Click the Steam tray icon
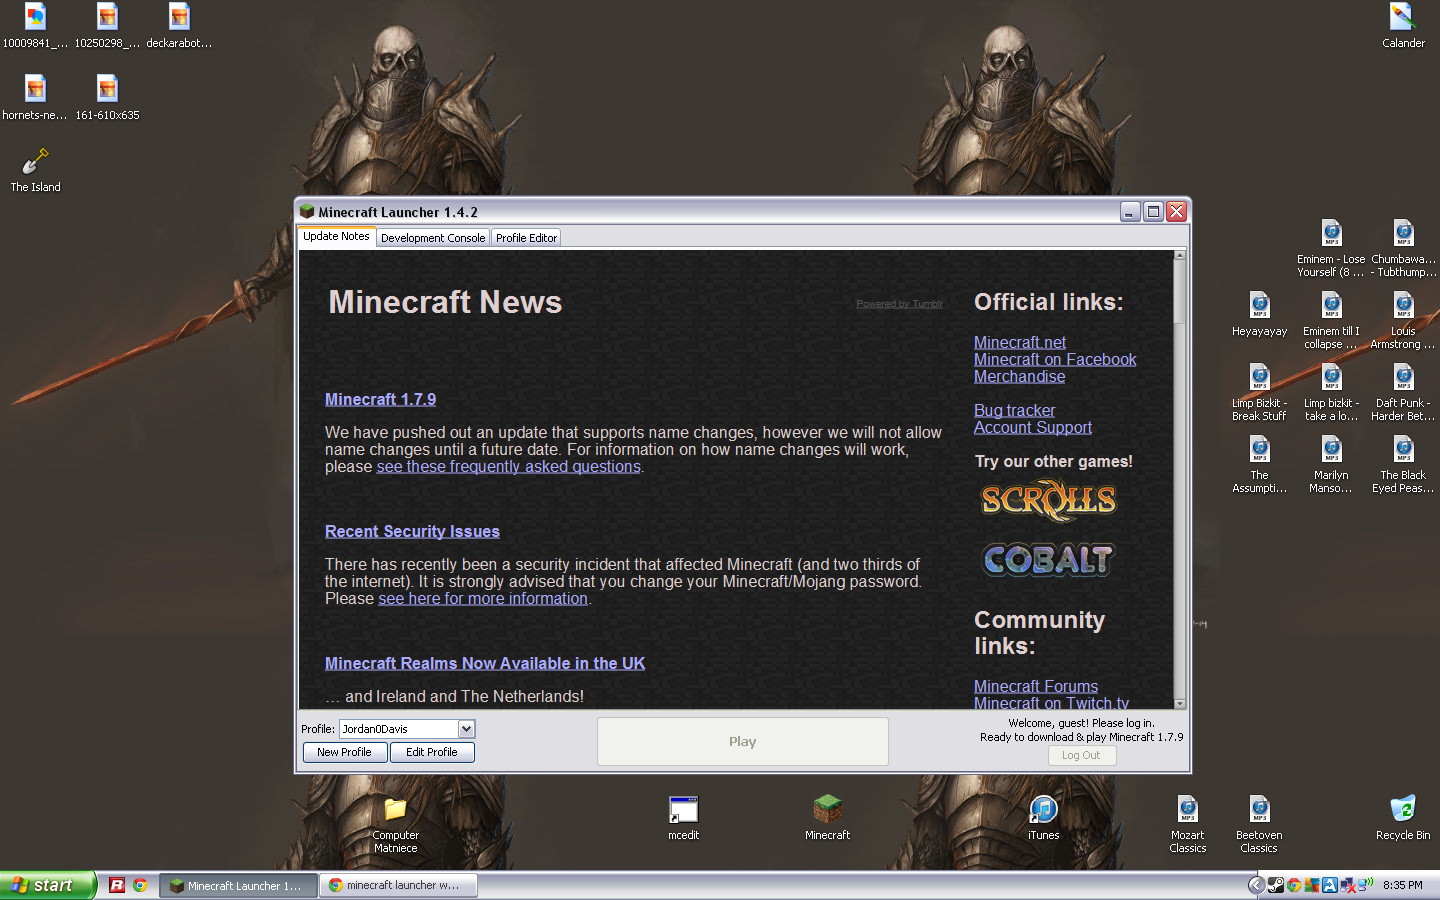Viewport: 1440px width, 900px height. [1276, 885]
